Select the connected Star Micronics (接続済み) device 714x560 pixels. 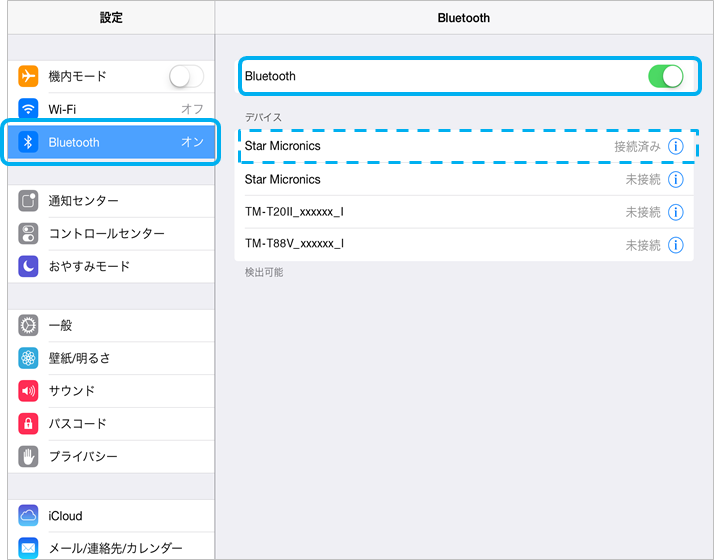coord(464,146)
